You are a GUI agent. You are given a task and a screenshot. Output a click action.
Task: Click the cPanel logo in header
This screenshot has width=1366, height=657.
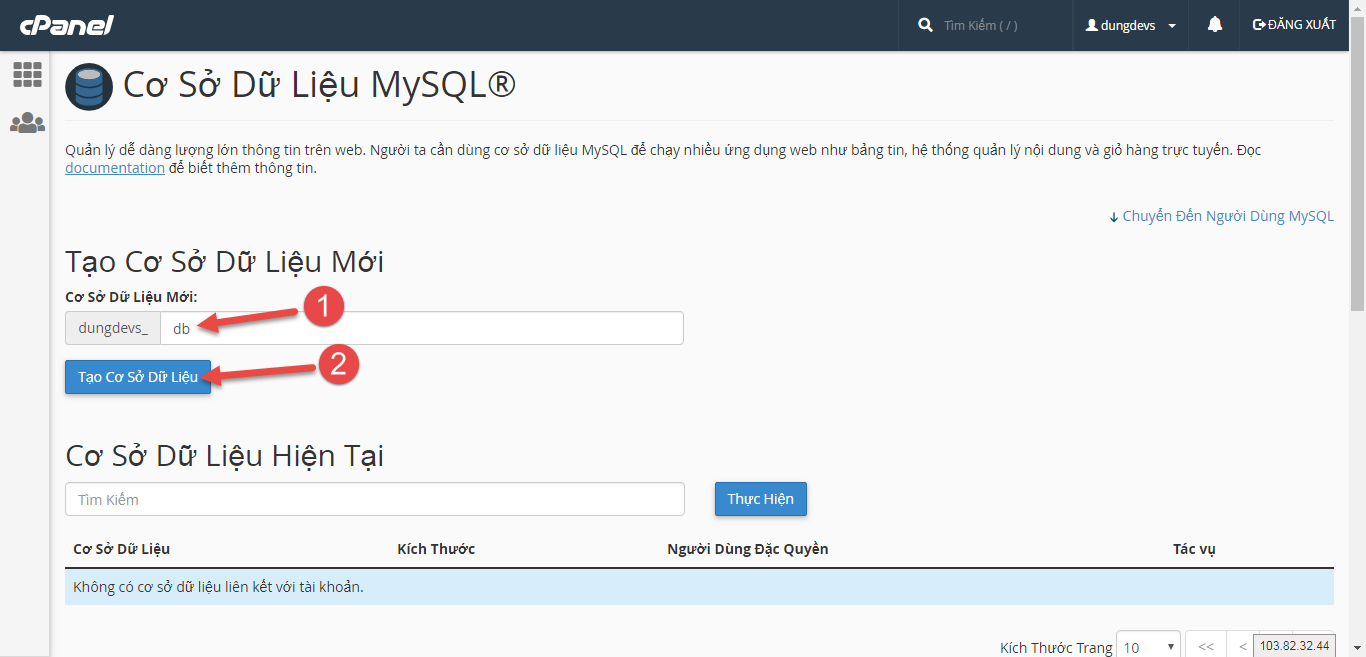(x=69, y=25)
